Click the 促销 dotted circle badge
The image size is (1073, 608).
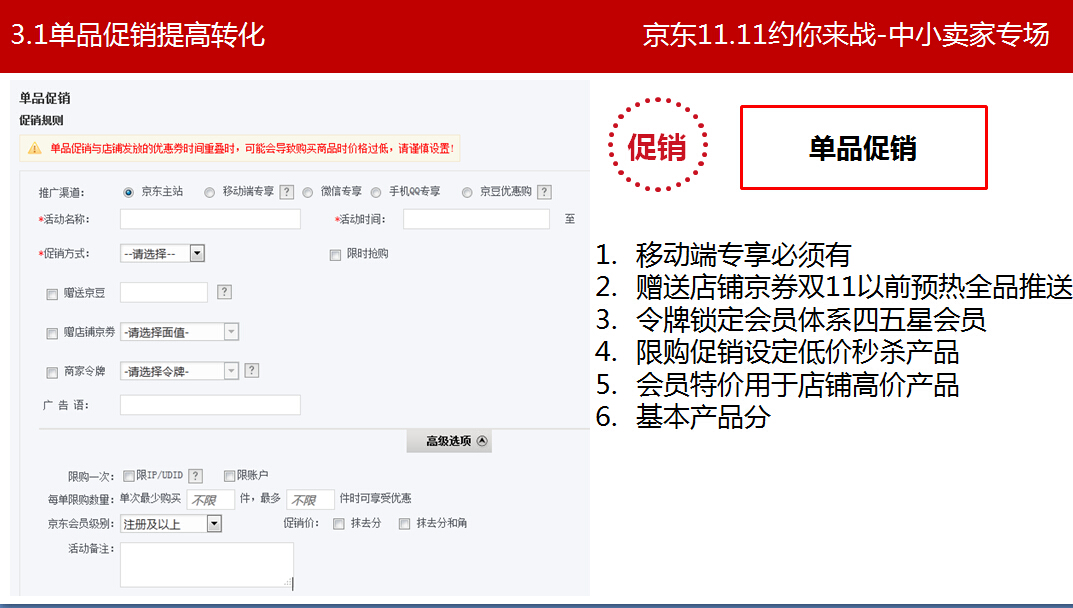658,145
